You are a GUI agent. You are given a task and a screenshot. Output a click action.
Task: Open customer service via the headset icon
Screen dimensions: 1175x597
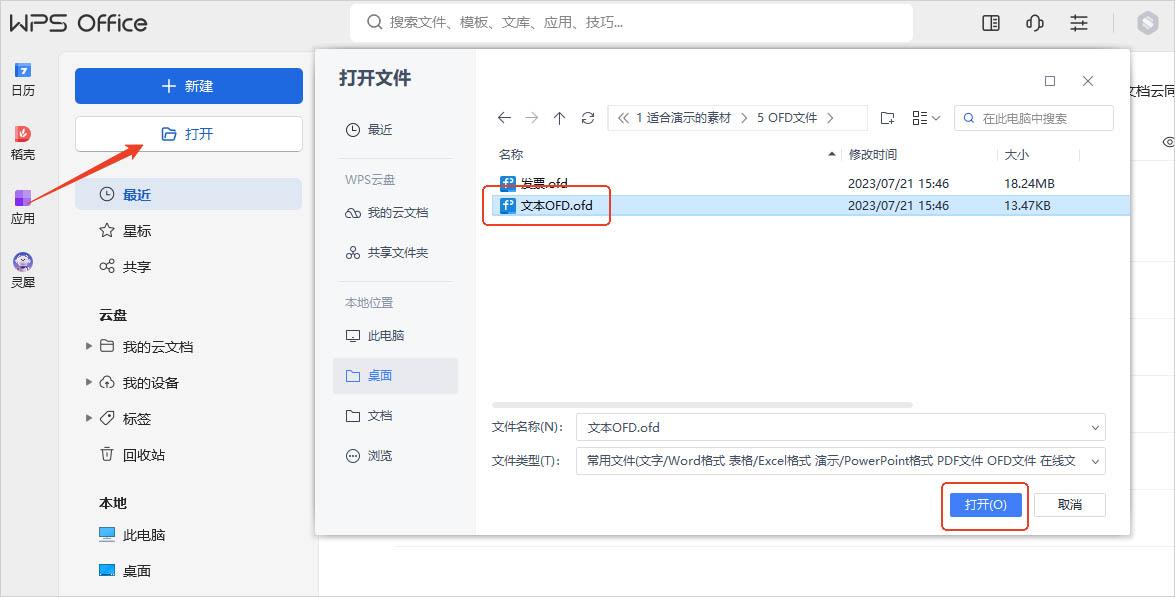pyautogui.click(x=1035, y=22)
